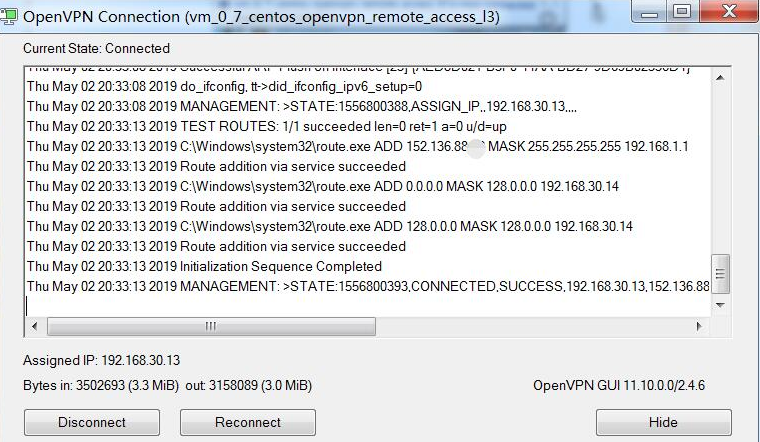Select the 'Initialization Sequence Completed' log line
The height and width of the screenshot is (442, 760).
204,266
